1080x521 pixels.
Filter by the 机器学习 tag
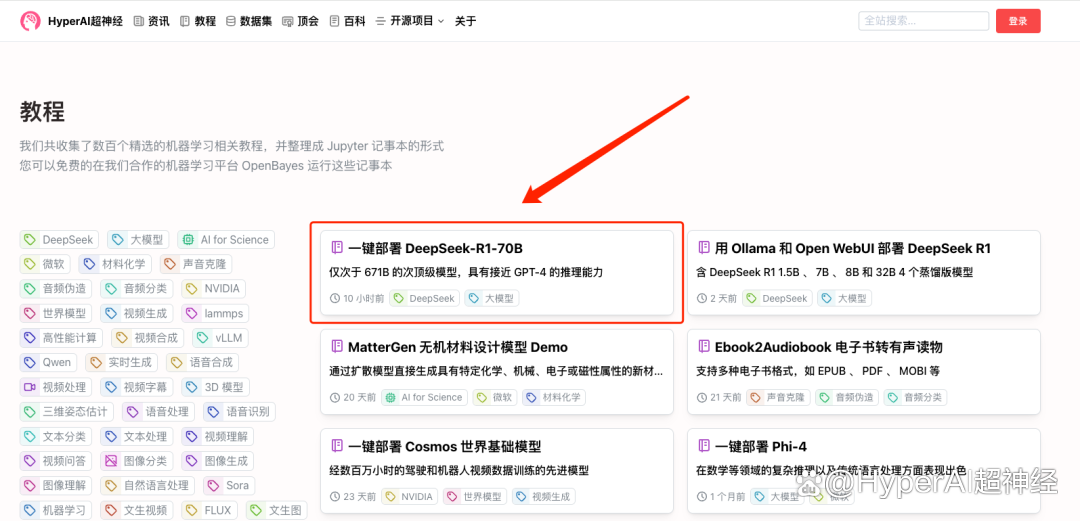tap(56, 511)
